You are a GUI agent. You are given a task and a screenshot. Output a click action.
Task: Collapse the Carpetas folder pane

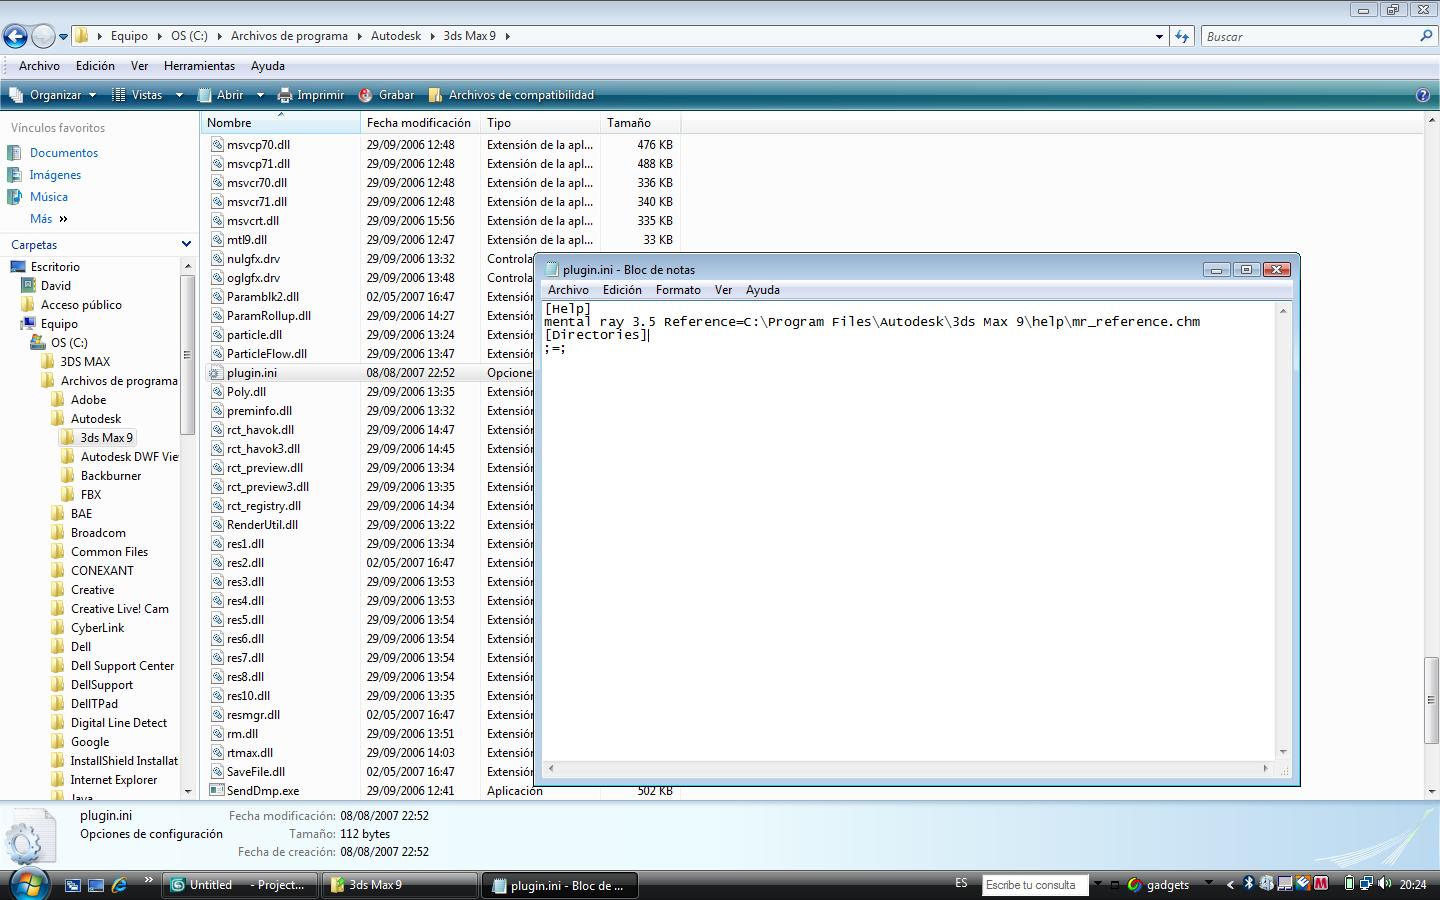(x=186, y=244)
